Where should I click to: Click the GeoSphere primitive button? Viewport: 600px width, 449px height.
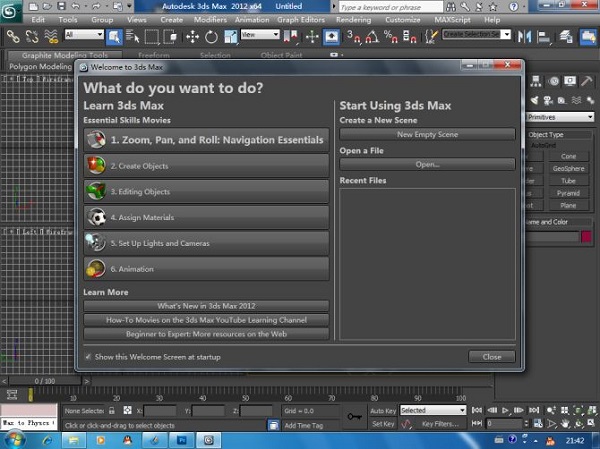click(x=568, y=168)
